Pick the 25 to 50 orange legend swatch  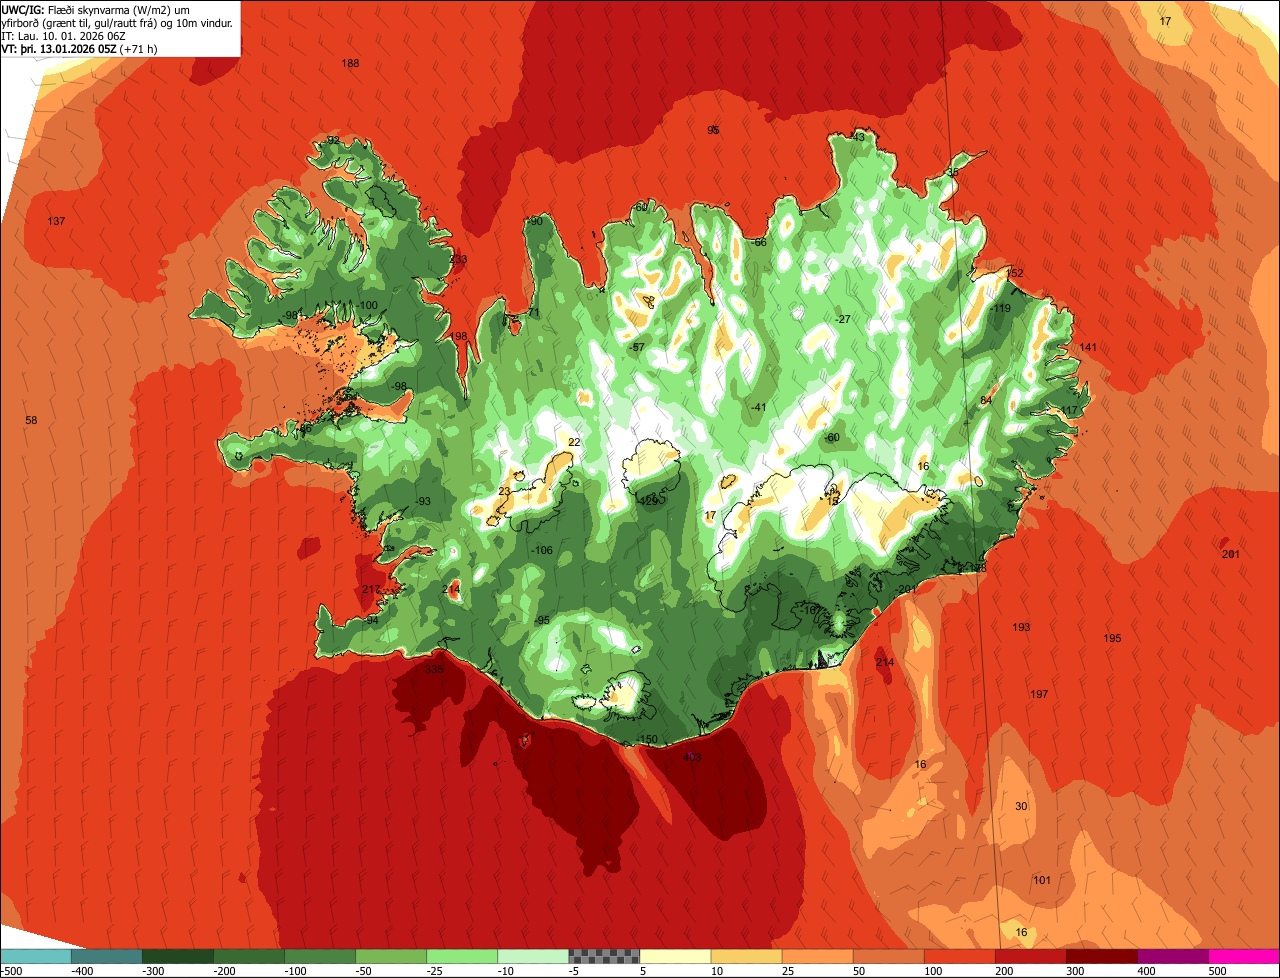click(817, 956)
